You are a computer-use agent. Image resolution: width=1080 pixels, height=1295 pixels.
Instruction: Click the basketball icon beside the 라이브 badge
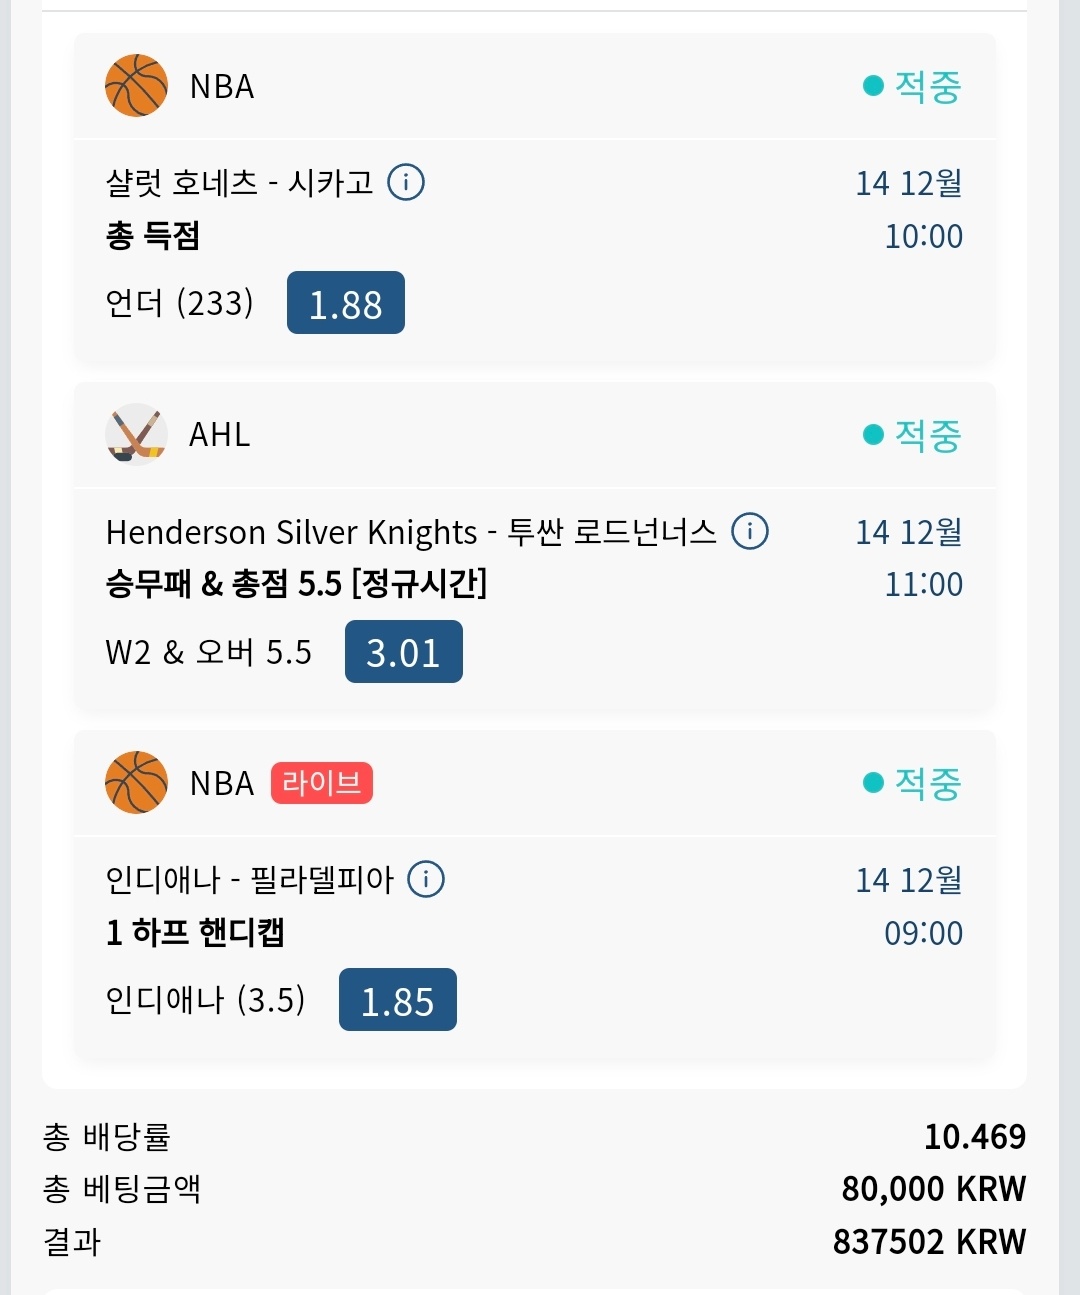point(136,782)
